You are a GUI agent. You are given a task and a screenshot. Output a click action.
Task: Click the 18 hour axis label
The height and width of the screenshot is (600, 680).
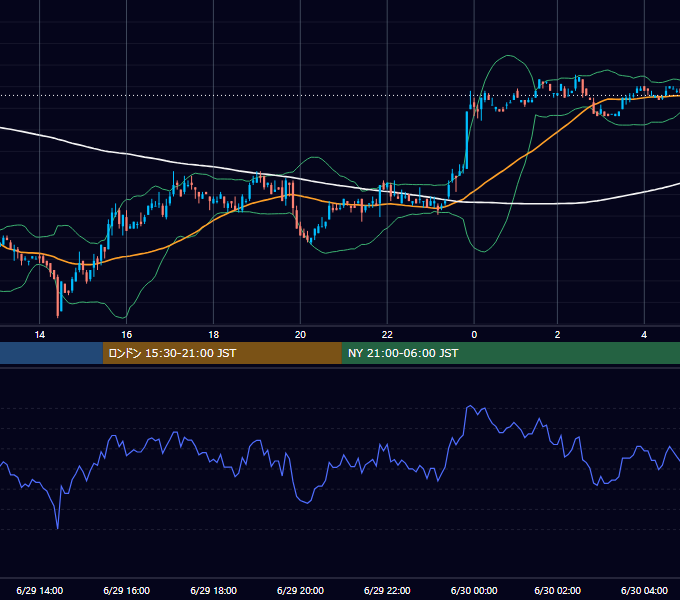213,335
